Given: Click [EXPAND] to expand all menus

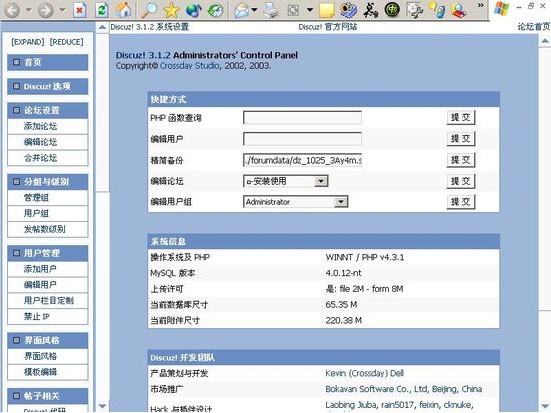Looking at the screenshot, I should click(28, 42).
